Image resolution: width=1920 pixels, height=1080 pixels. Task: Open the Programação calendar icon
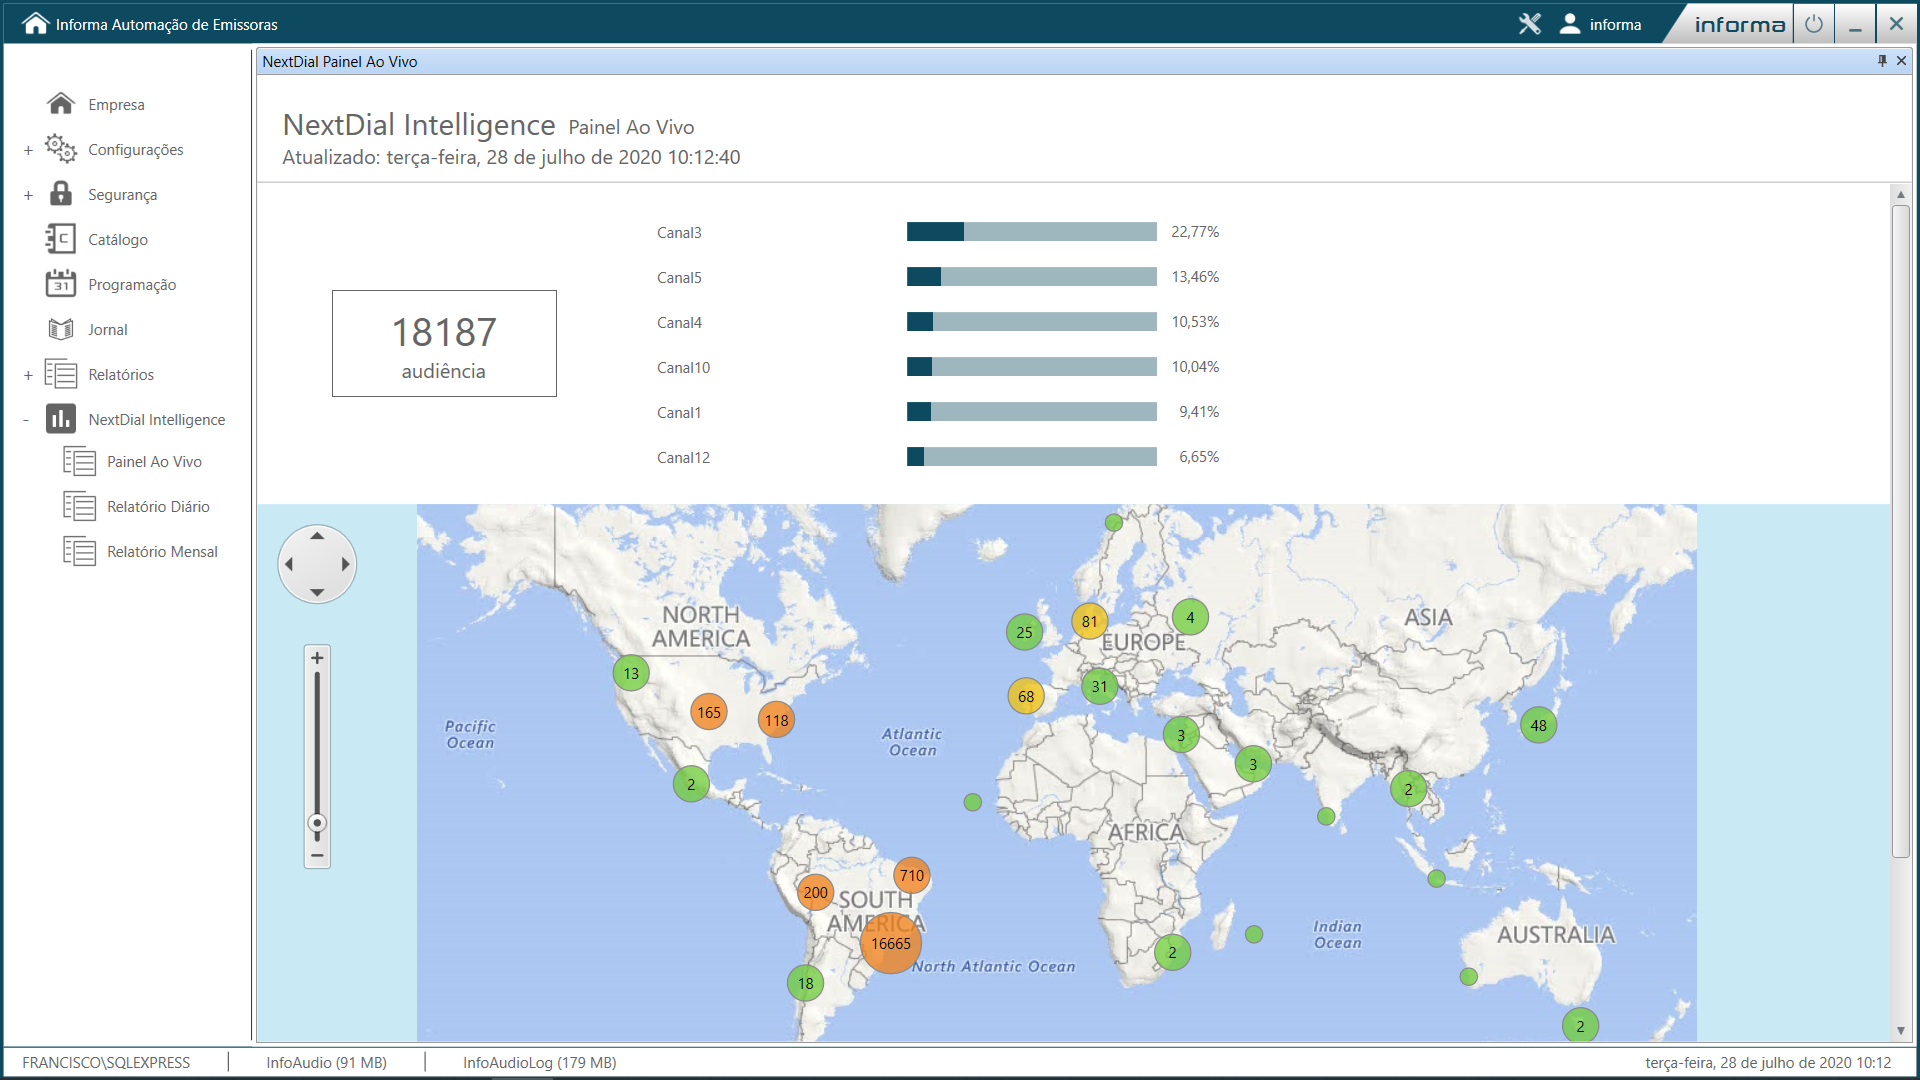coord(61,284)
